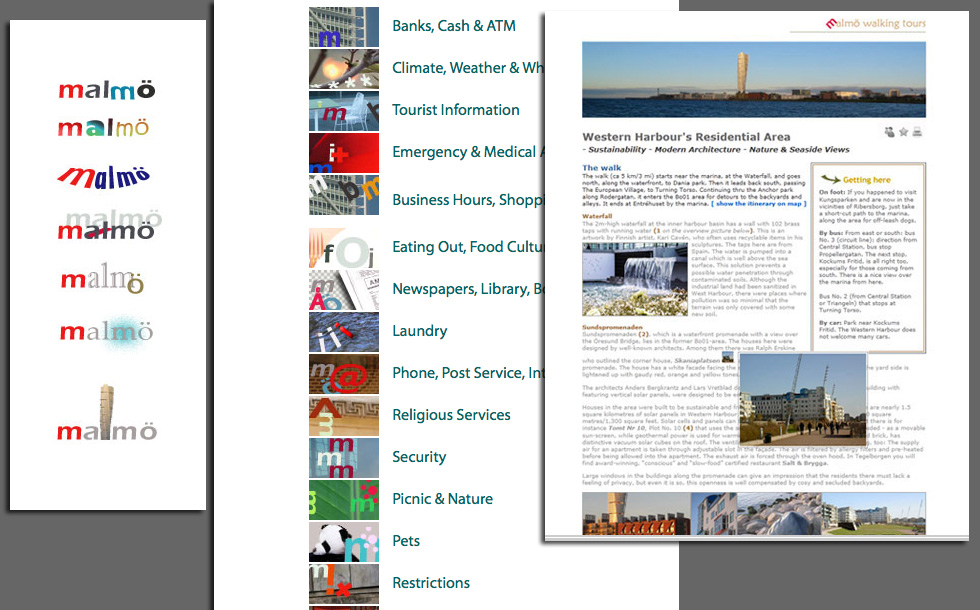Click the Security category icon
The width and height of the screenshot is (980, 610).
point(344,458)
